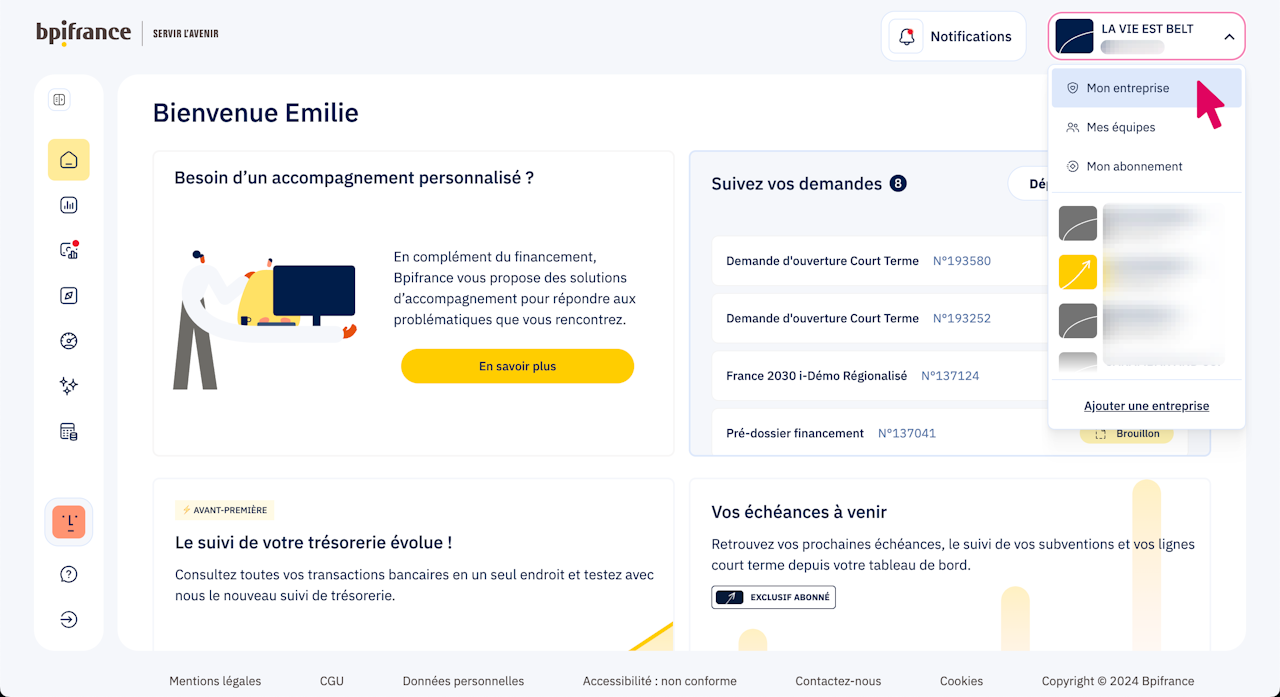This screenshot has height=697, width=1280.
Task: Click the help question mark icon
Action: 69,574
